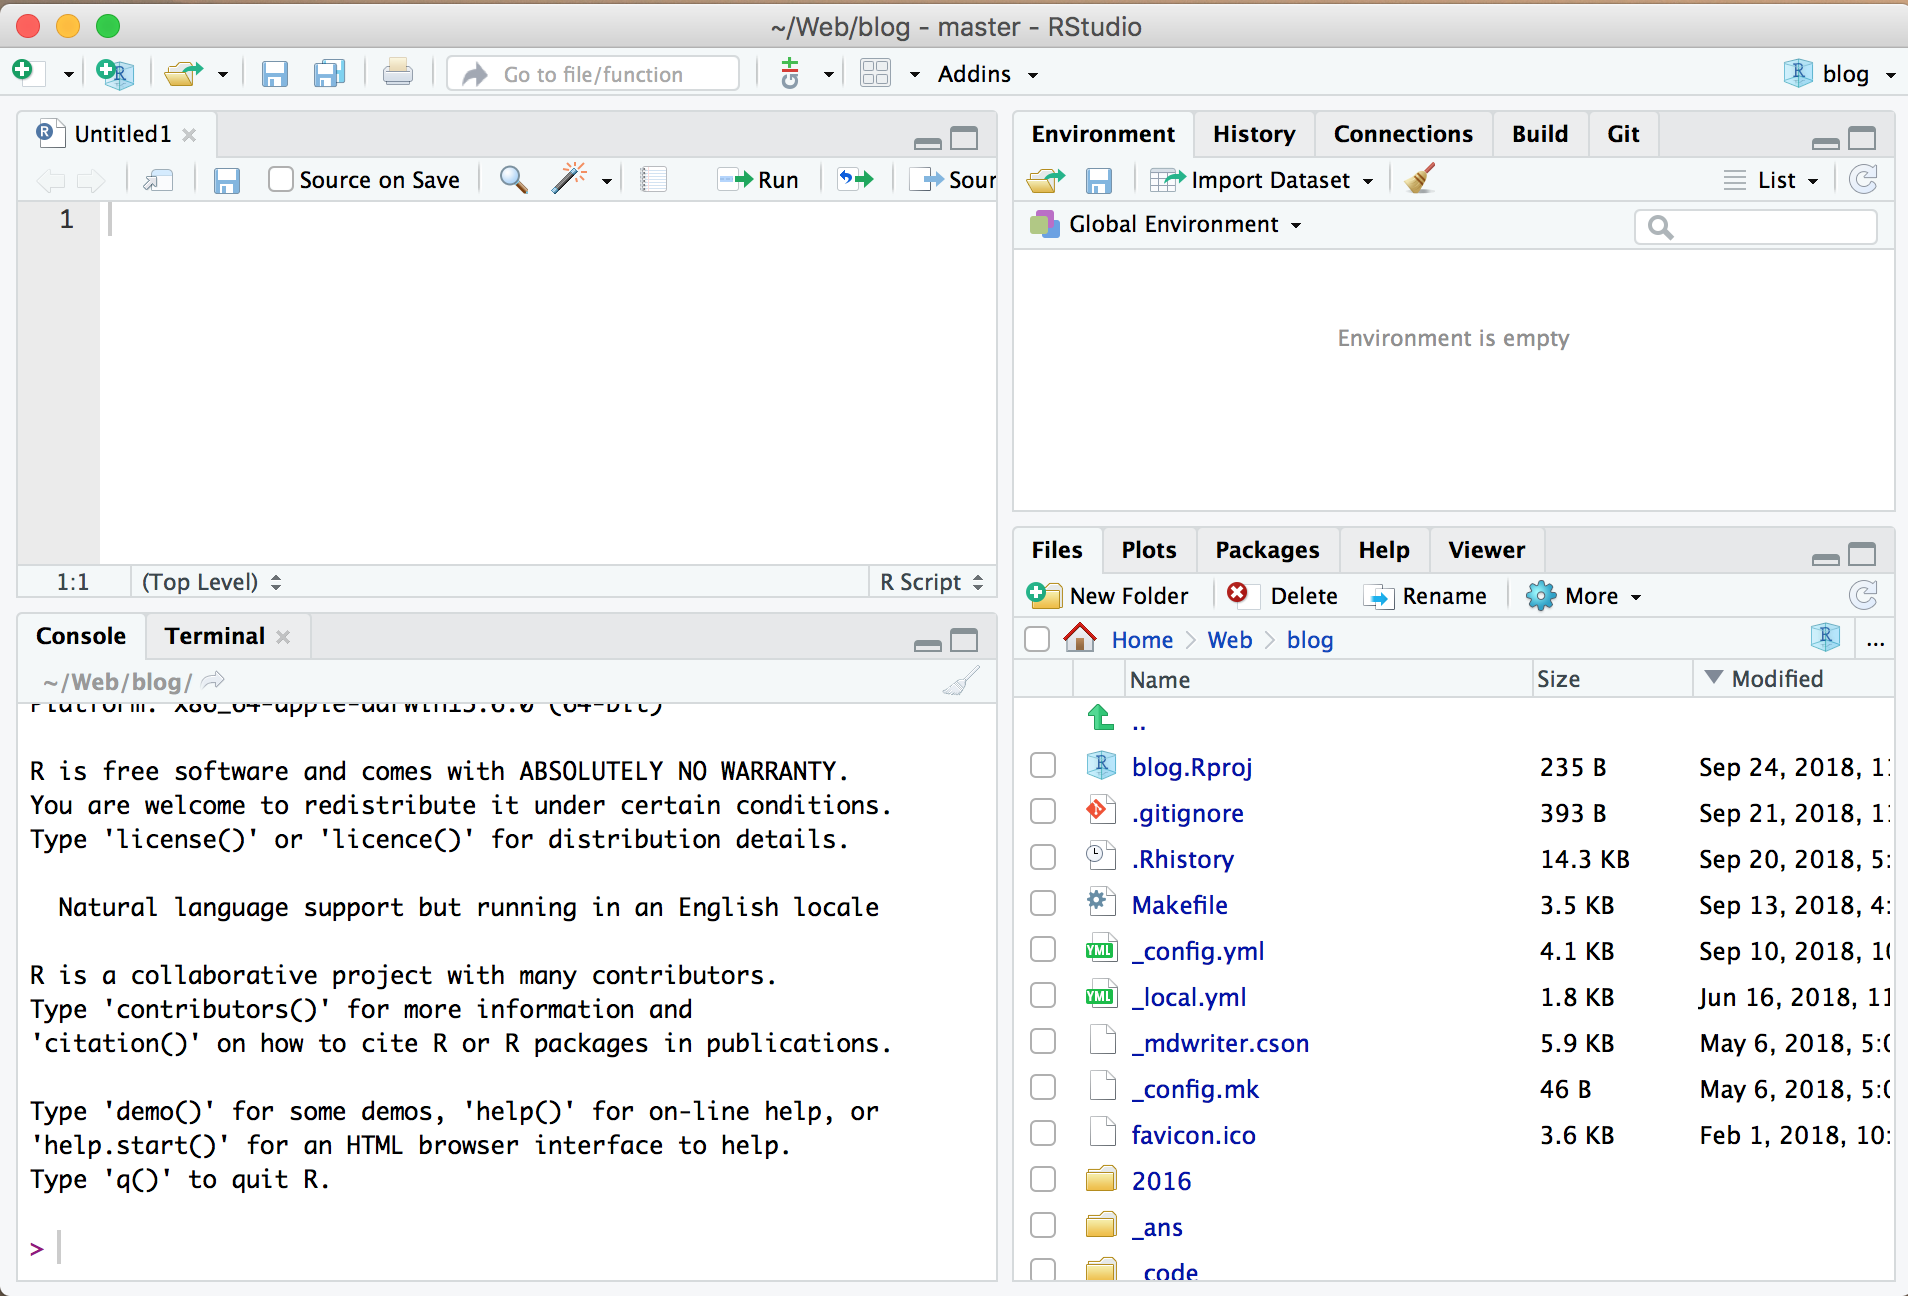Click the Go to file/function field
Screen dimensions: 1908x1296
593,74
